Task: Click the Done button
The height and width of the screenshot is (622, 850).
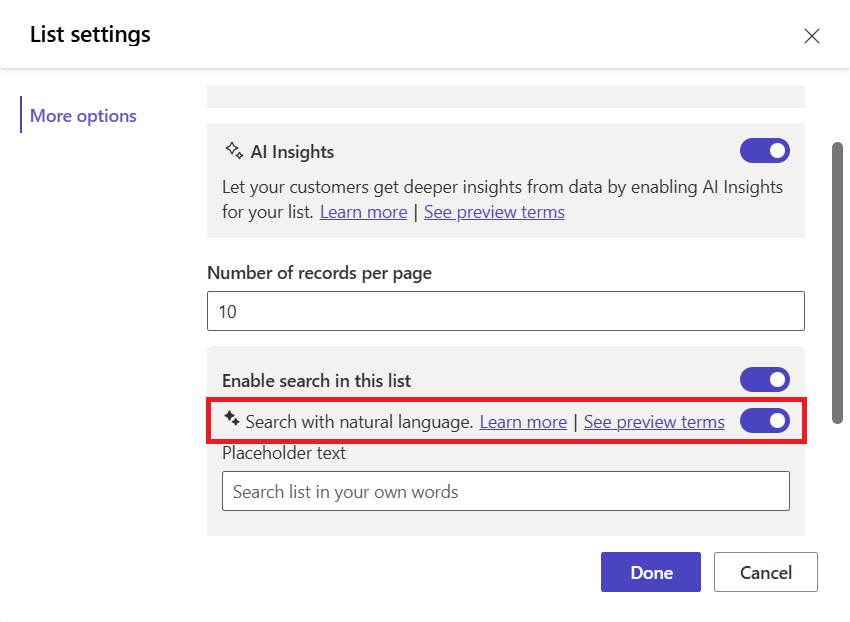Action: click(x=650, y=572)
